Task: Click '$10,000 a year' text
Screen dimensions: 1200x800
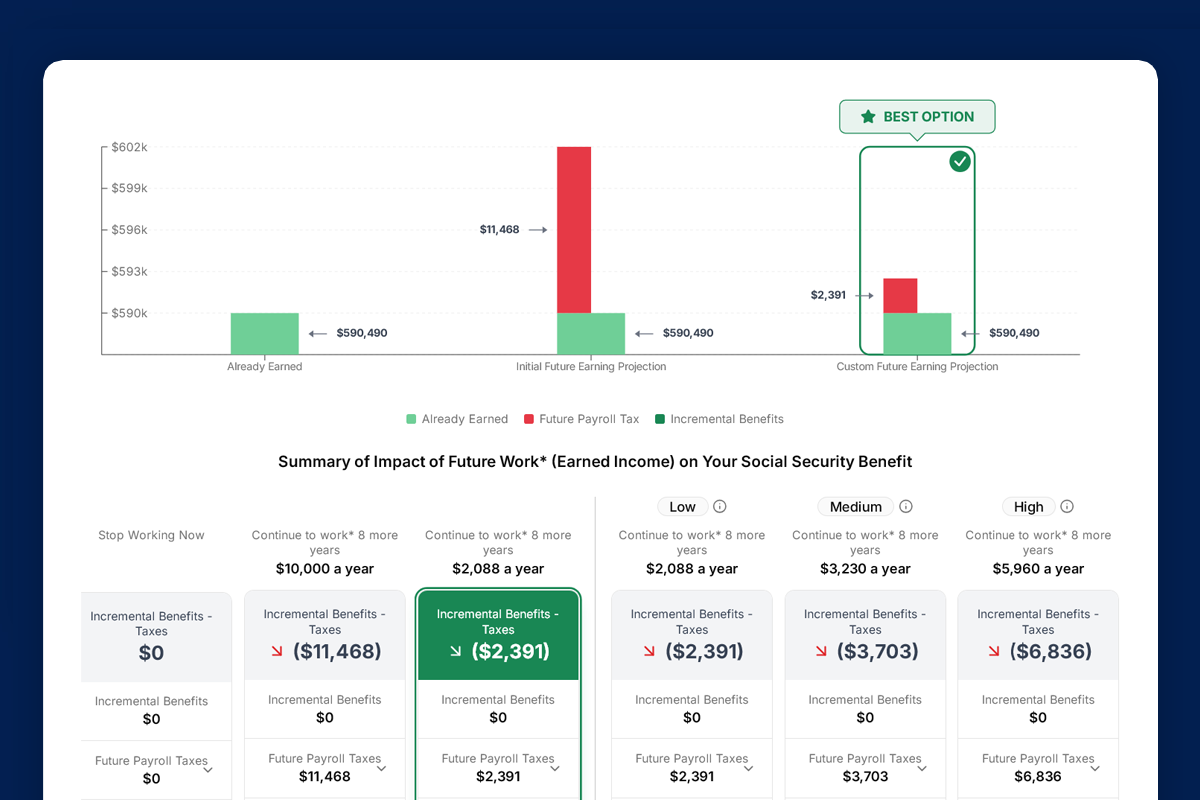Action: [325, 569]
